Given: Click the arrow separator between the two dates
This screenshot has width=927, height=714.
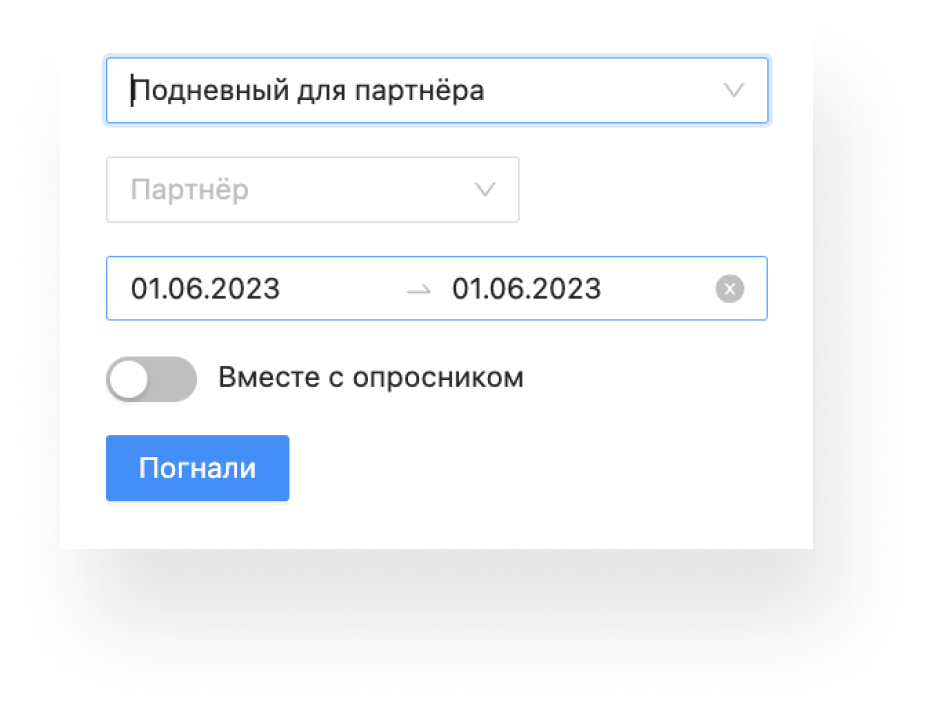Looking at the screenshot, I should tap(419, 290).
